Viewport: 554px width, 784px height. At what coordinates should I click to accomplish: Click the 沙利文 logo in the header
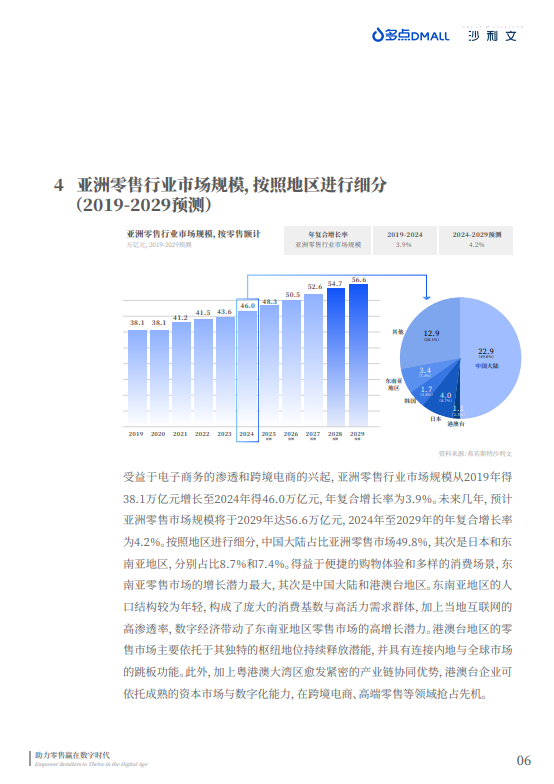(492, 36)
